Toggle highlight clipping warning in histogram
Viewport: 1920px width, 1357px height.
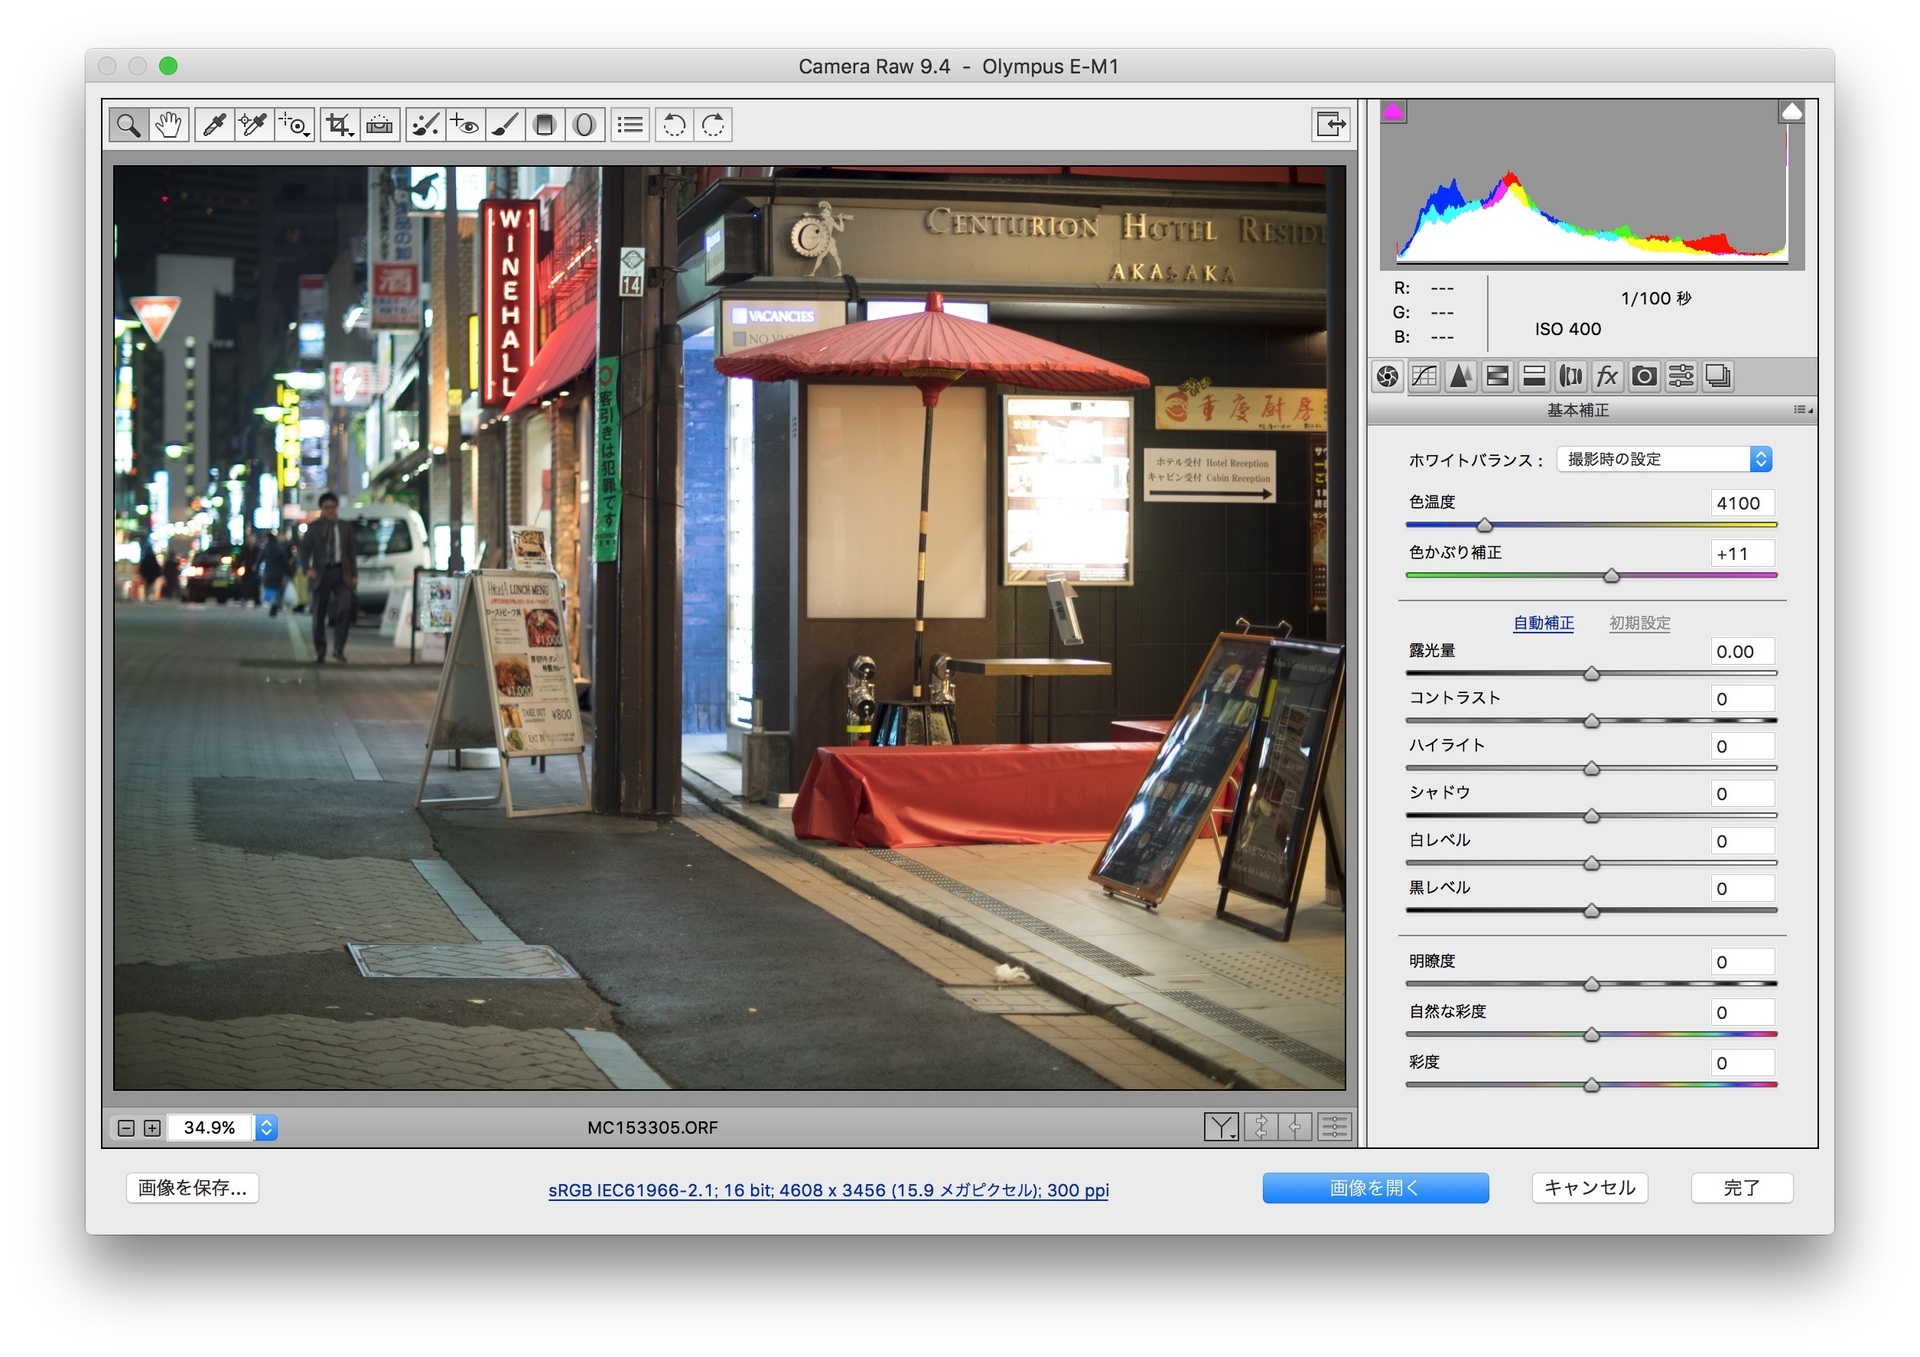1791,112
